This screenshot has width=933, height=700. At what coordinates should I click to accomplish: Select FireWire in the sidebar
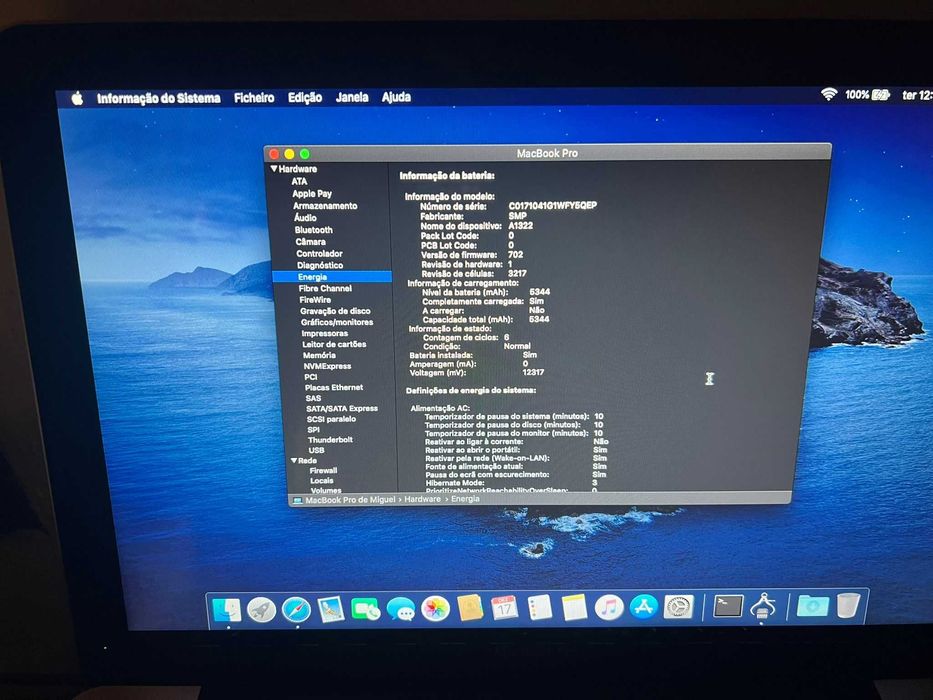(315, 300)
